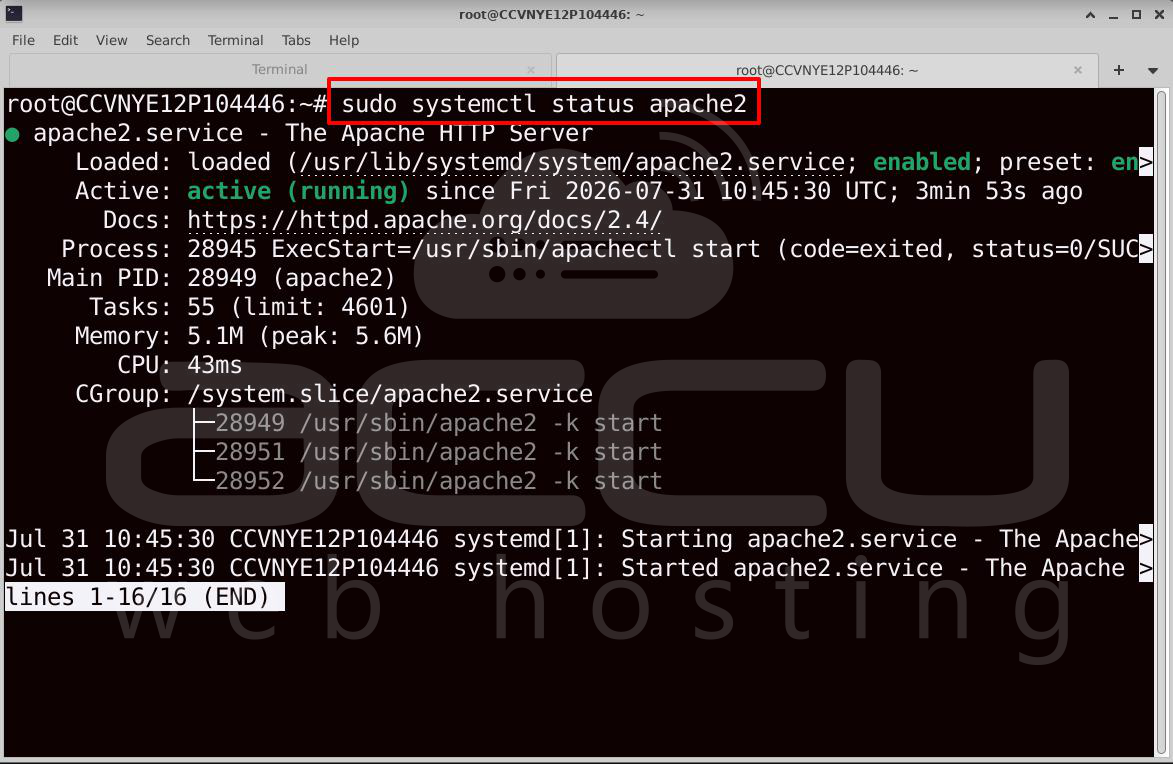Image resolution: width=1173 pixels, height=764 pixels.
Task: Click the Process 28945 ExecStart line
Action: coord(607,249)
